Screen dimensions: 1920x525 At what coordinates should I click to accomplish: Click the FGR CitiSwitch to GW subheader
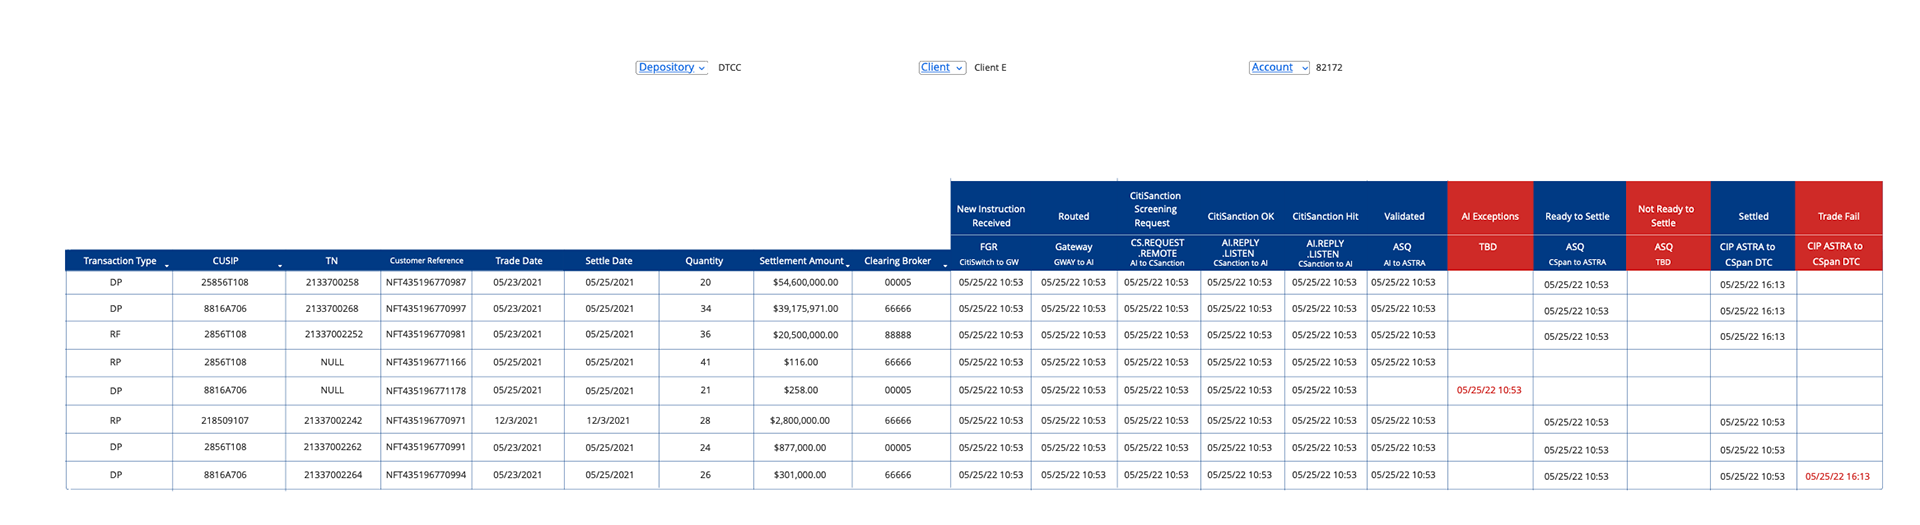pos(990,253)
